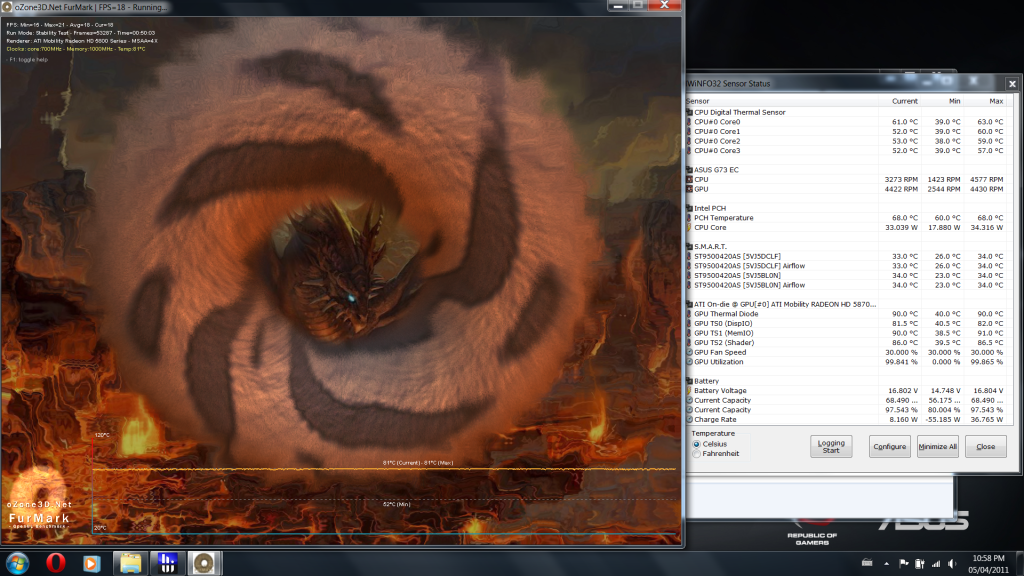Click the GPU Fan Speed icon
This screenshot has height=576, width=1024.
(689, 353)
